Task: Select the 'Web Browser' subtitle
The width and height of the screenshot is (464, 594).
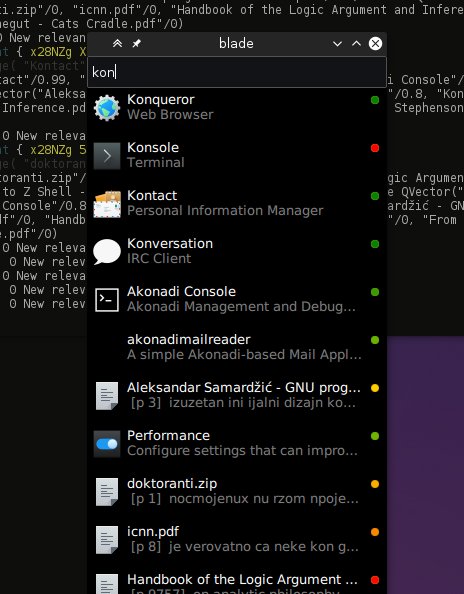Action: click(170, 115)
